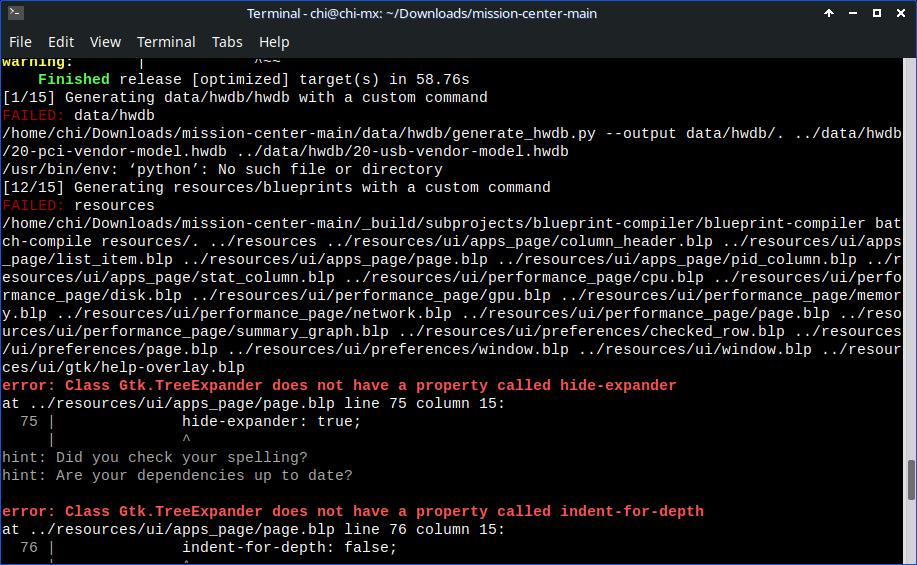Click the 'Did you check your spelling?' hint
This screenshot has height=565, width=917.
click(155, 458)
